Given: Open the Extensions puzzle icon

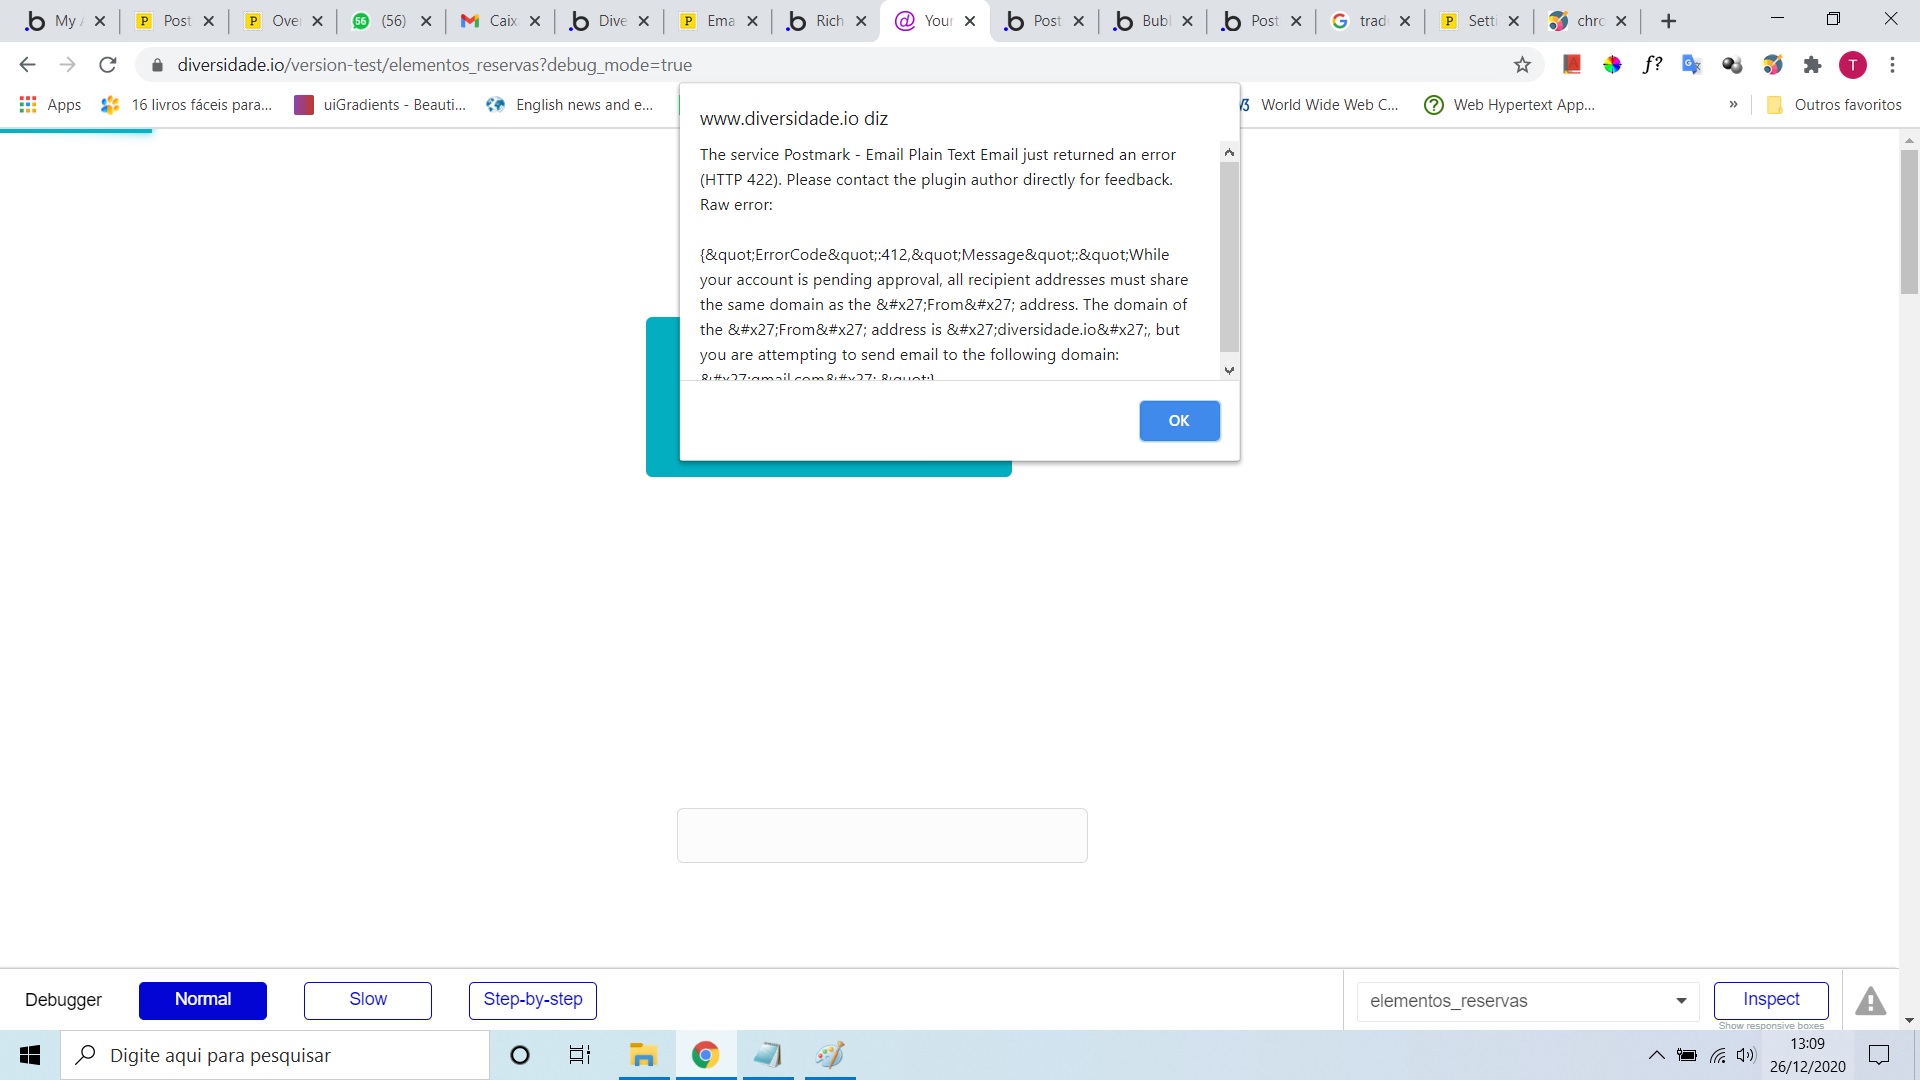Looking at the screenshot, I should [1812, 65].
